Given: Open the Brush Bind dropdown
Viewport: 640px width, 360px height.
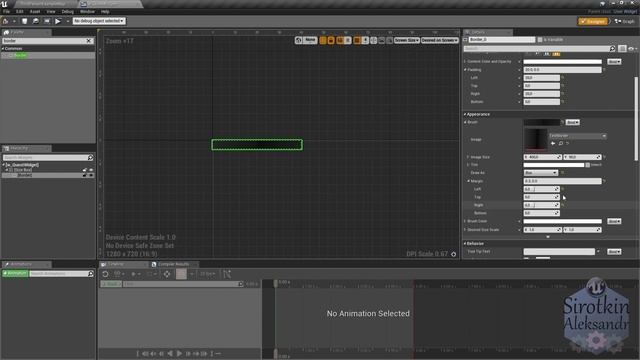Looking at the screenshot, I should coord(572,122).
